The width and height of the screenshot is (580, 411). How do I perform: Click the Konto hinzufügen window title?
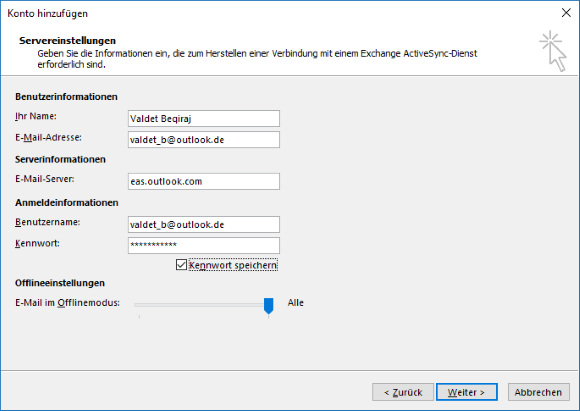(x=47, y=13)
